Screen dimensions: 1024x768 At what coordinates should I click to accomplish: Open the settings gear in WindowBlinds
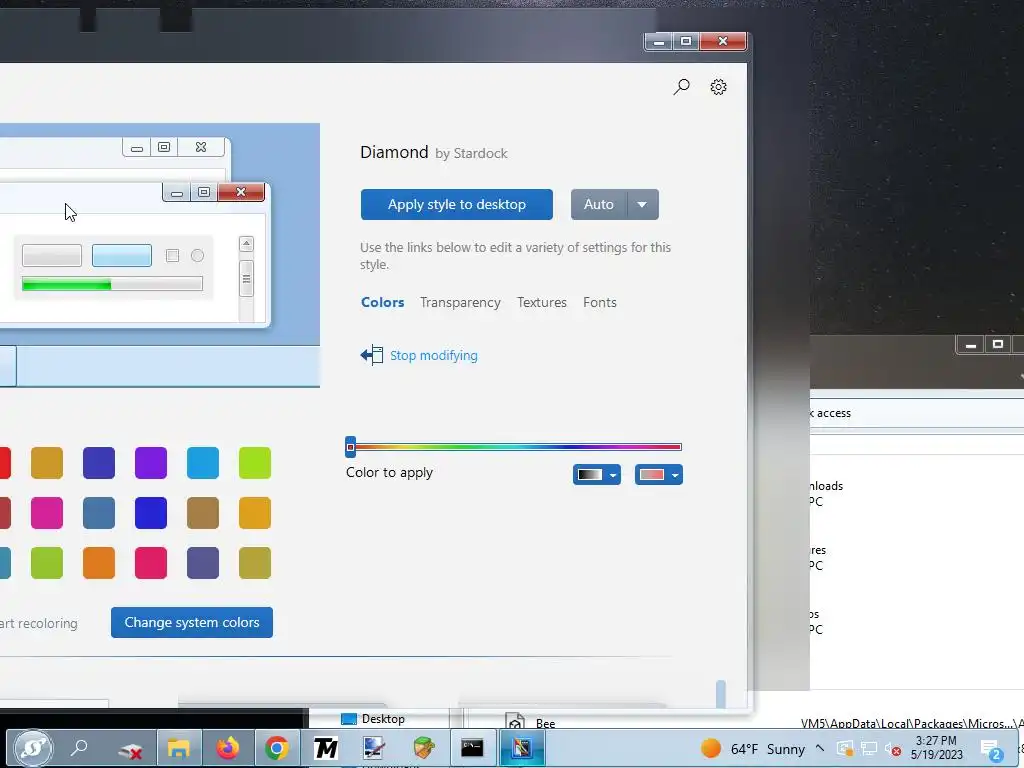pyautogui.click(x=718, y=87)
